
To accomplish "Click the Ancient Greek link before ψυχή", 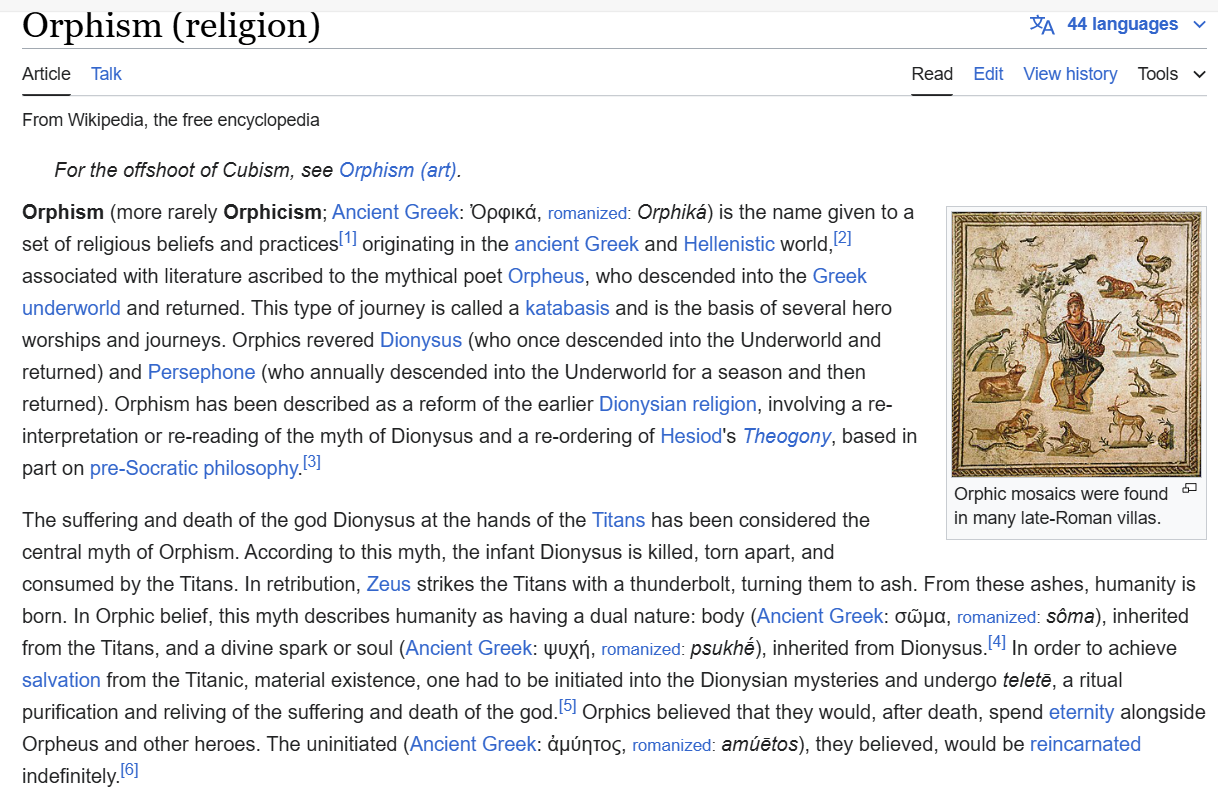I will pyautogui.click(x=469, y=648).
